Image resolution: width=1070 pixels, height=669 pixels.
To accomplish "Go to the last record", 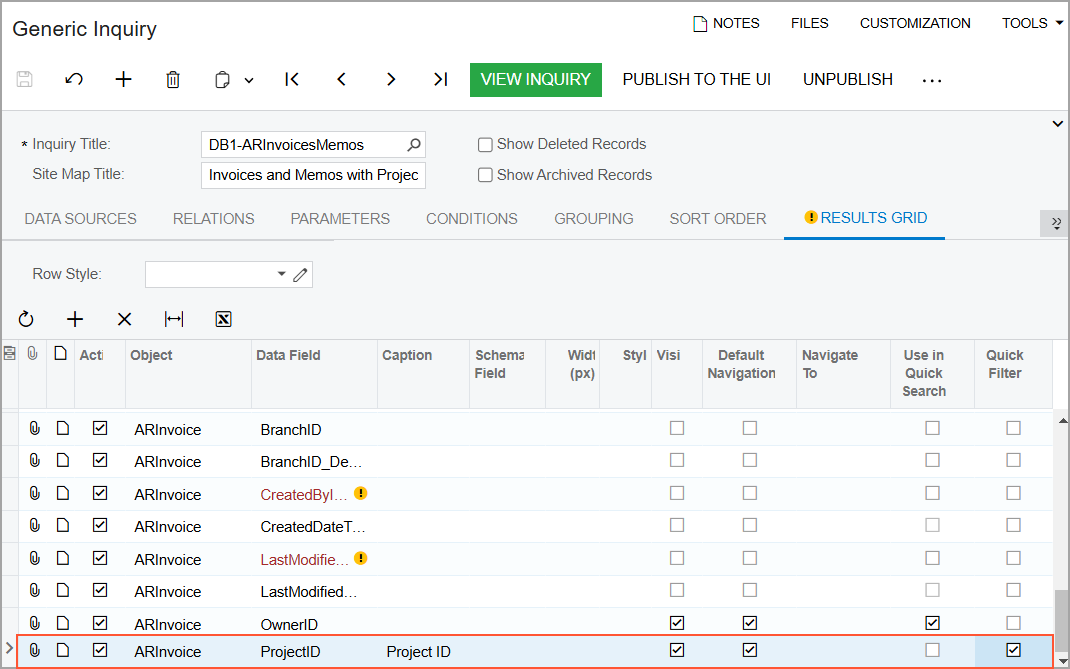I will point(440,80).
